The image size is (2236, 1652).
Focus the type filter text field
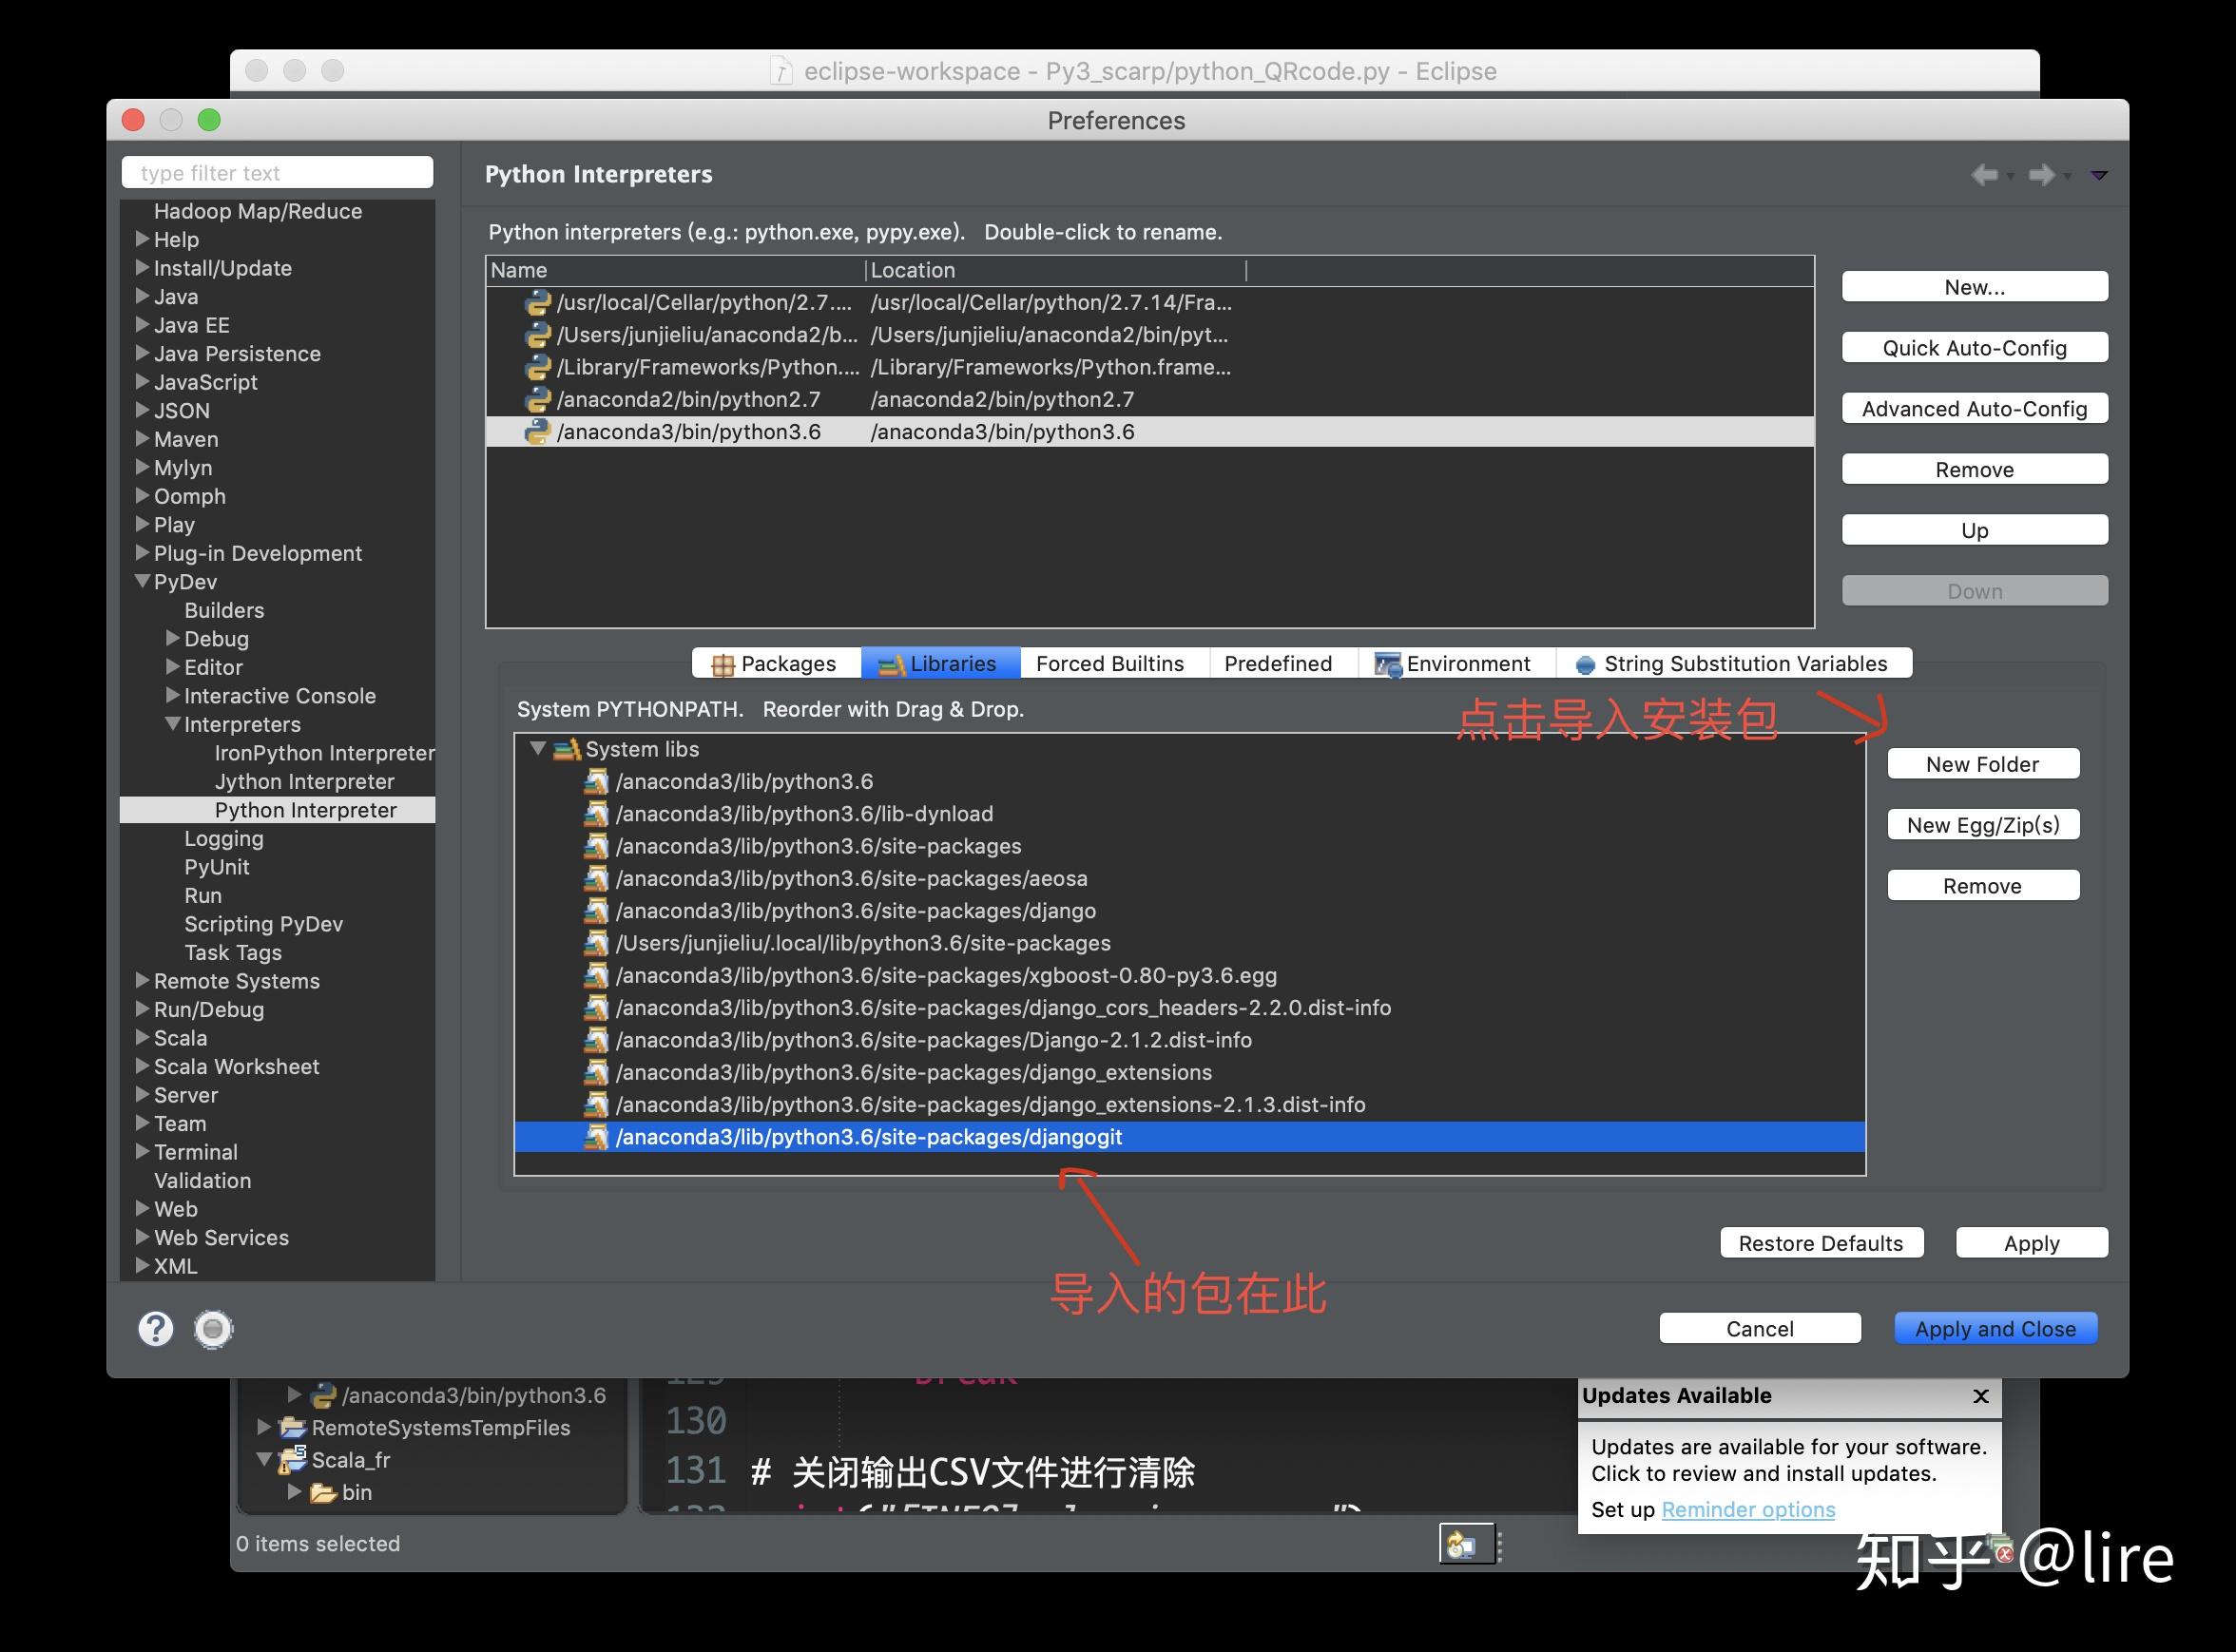point(277,173)
